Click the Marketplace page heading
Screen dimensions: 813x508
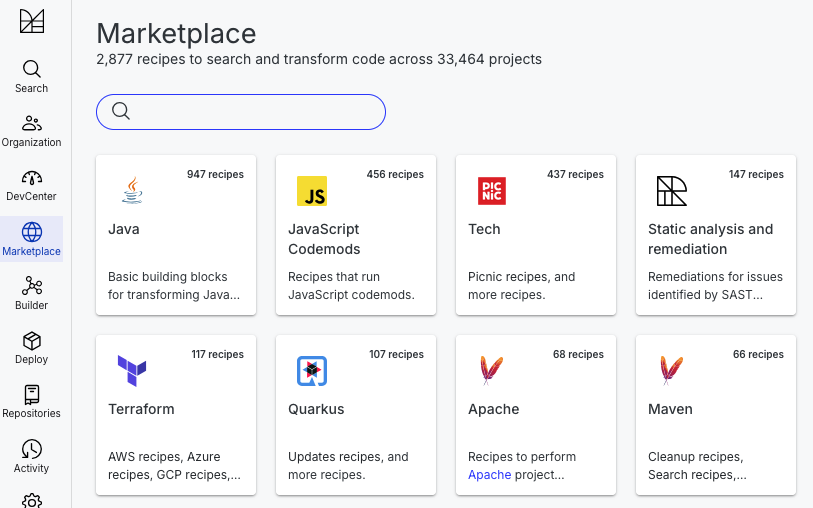[176, 34]
